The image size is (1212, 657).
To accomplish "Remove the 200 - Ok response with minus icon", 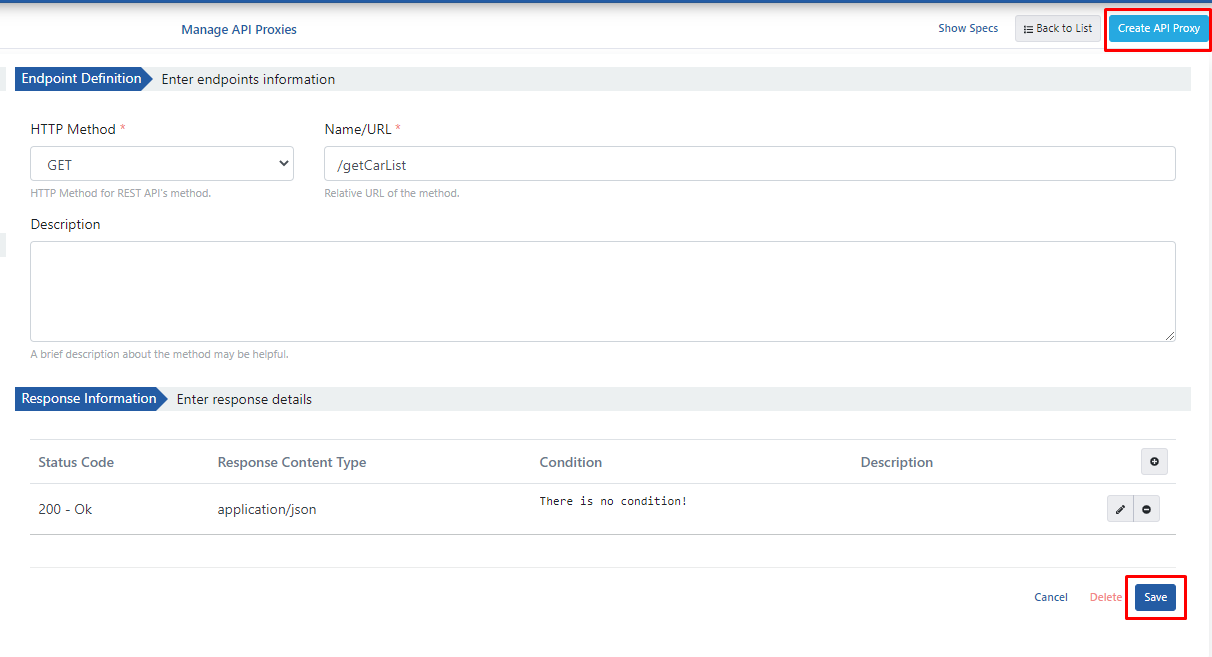I will [1146, 509].
